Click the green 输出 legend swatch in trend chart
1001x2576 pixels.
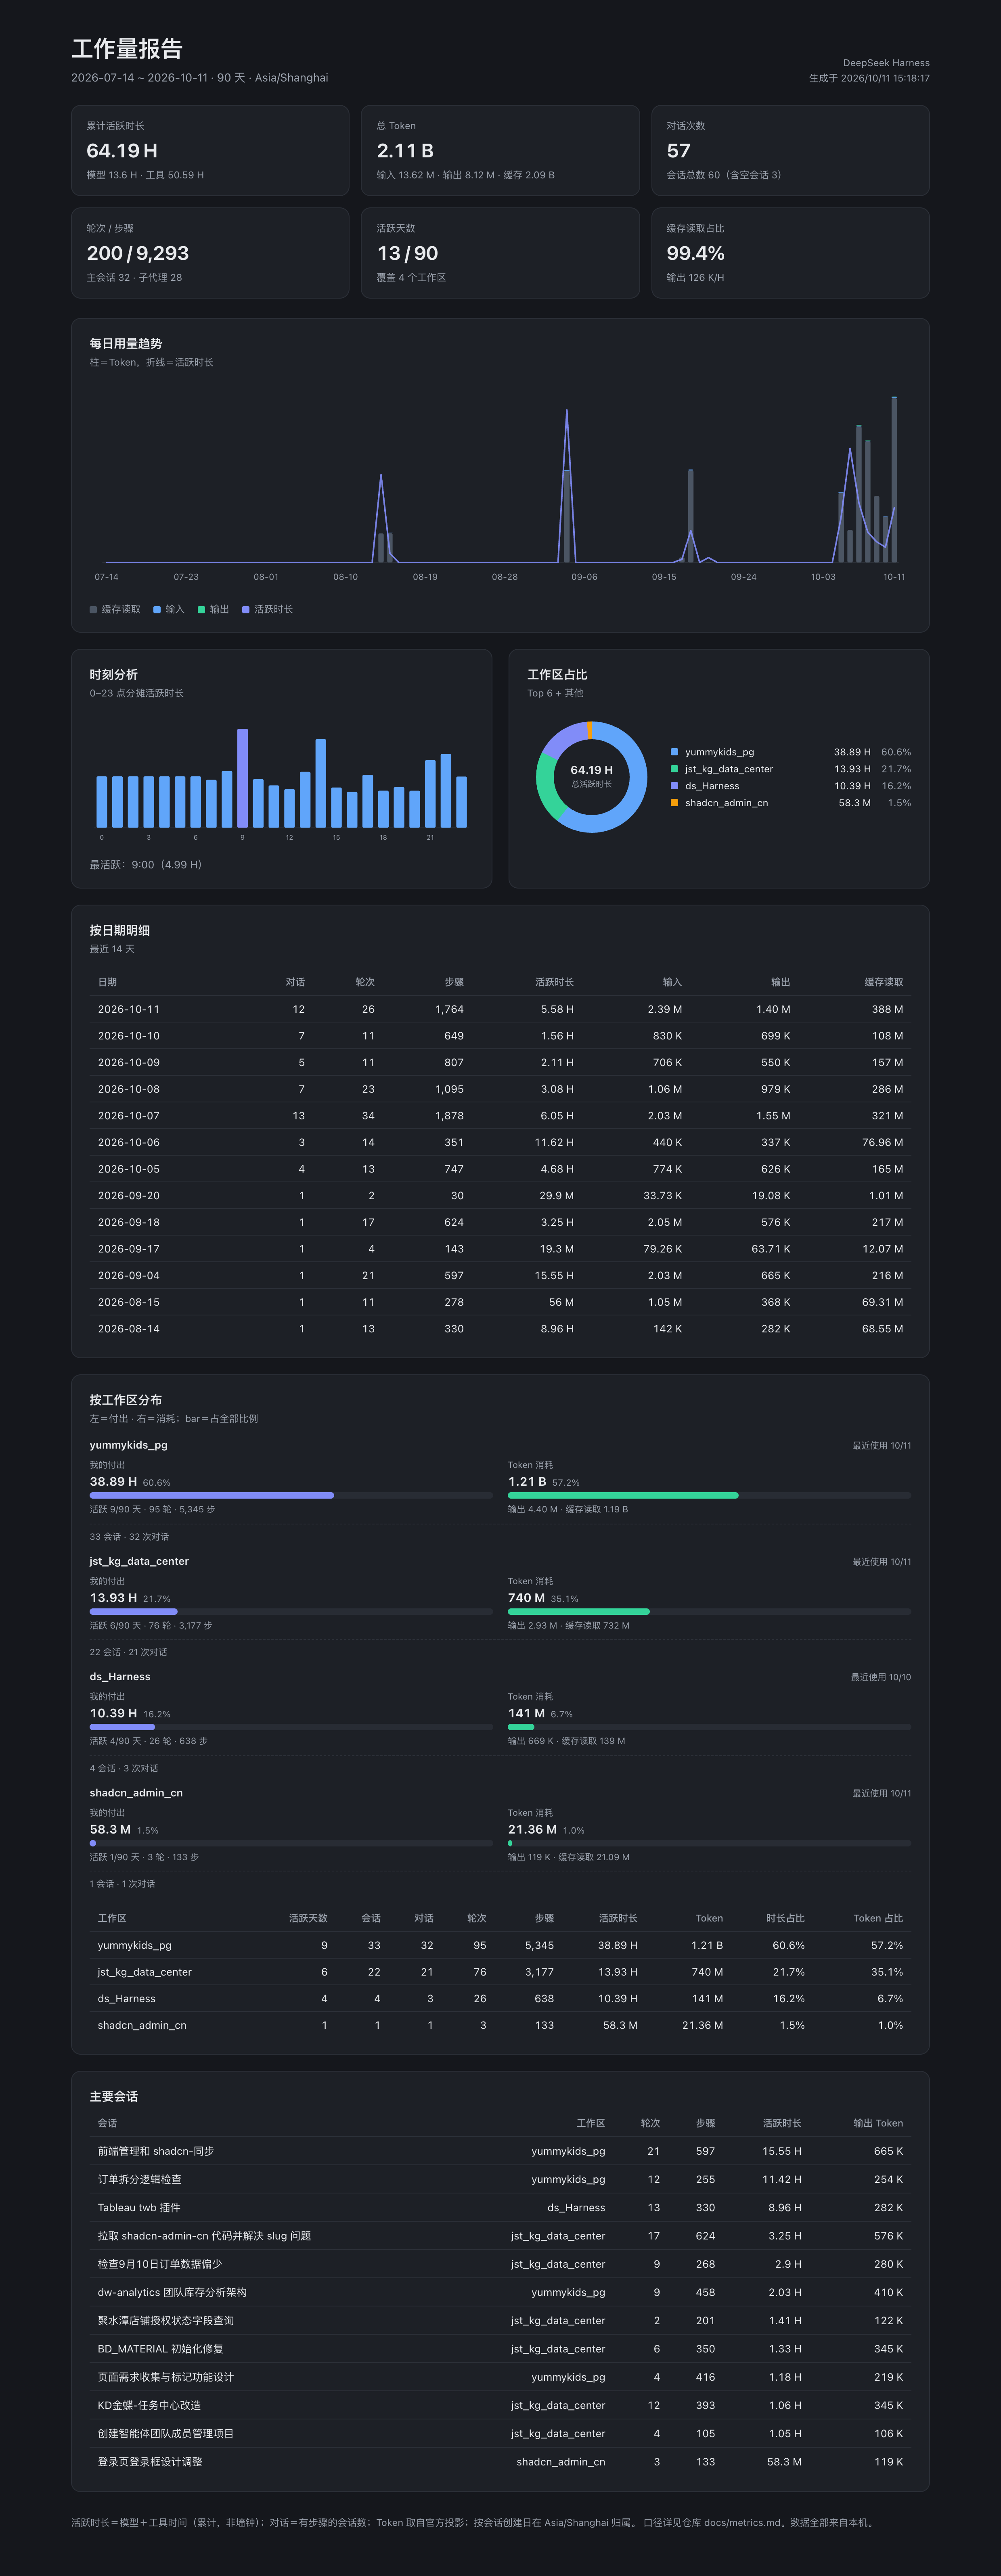pyautogui.click(x=201, y=609)
